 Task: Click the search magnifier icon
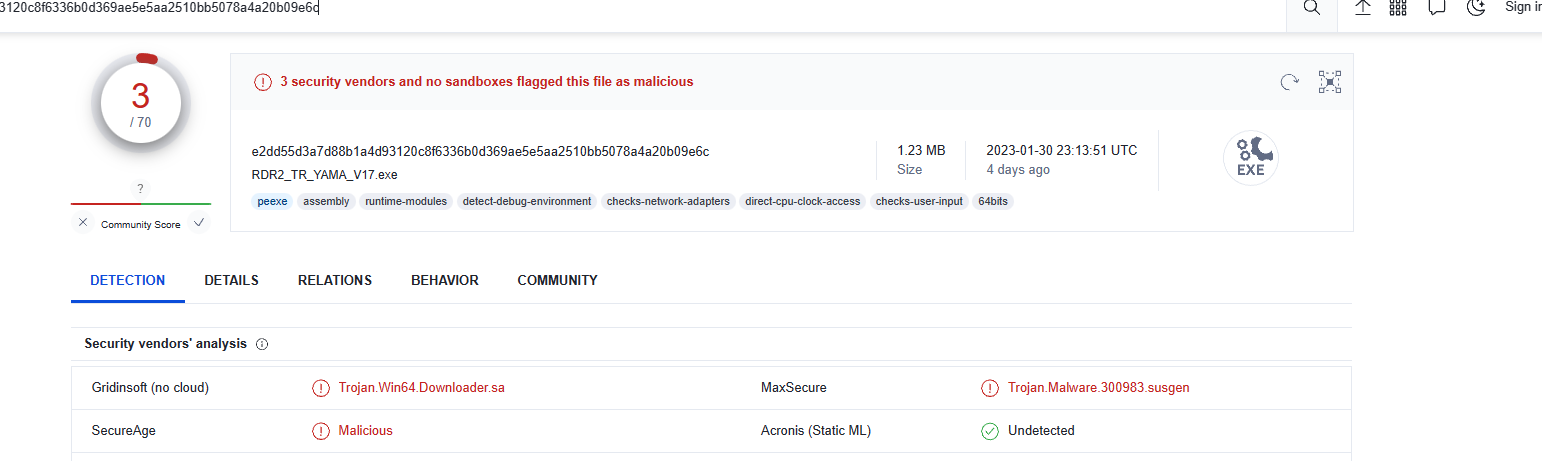[x=1311, y=8]
